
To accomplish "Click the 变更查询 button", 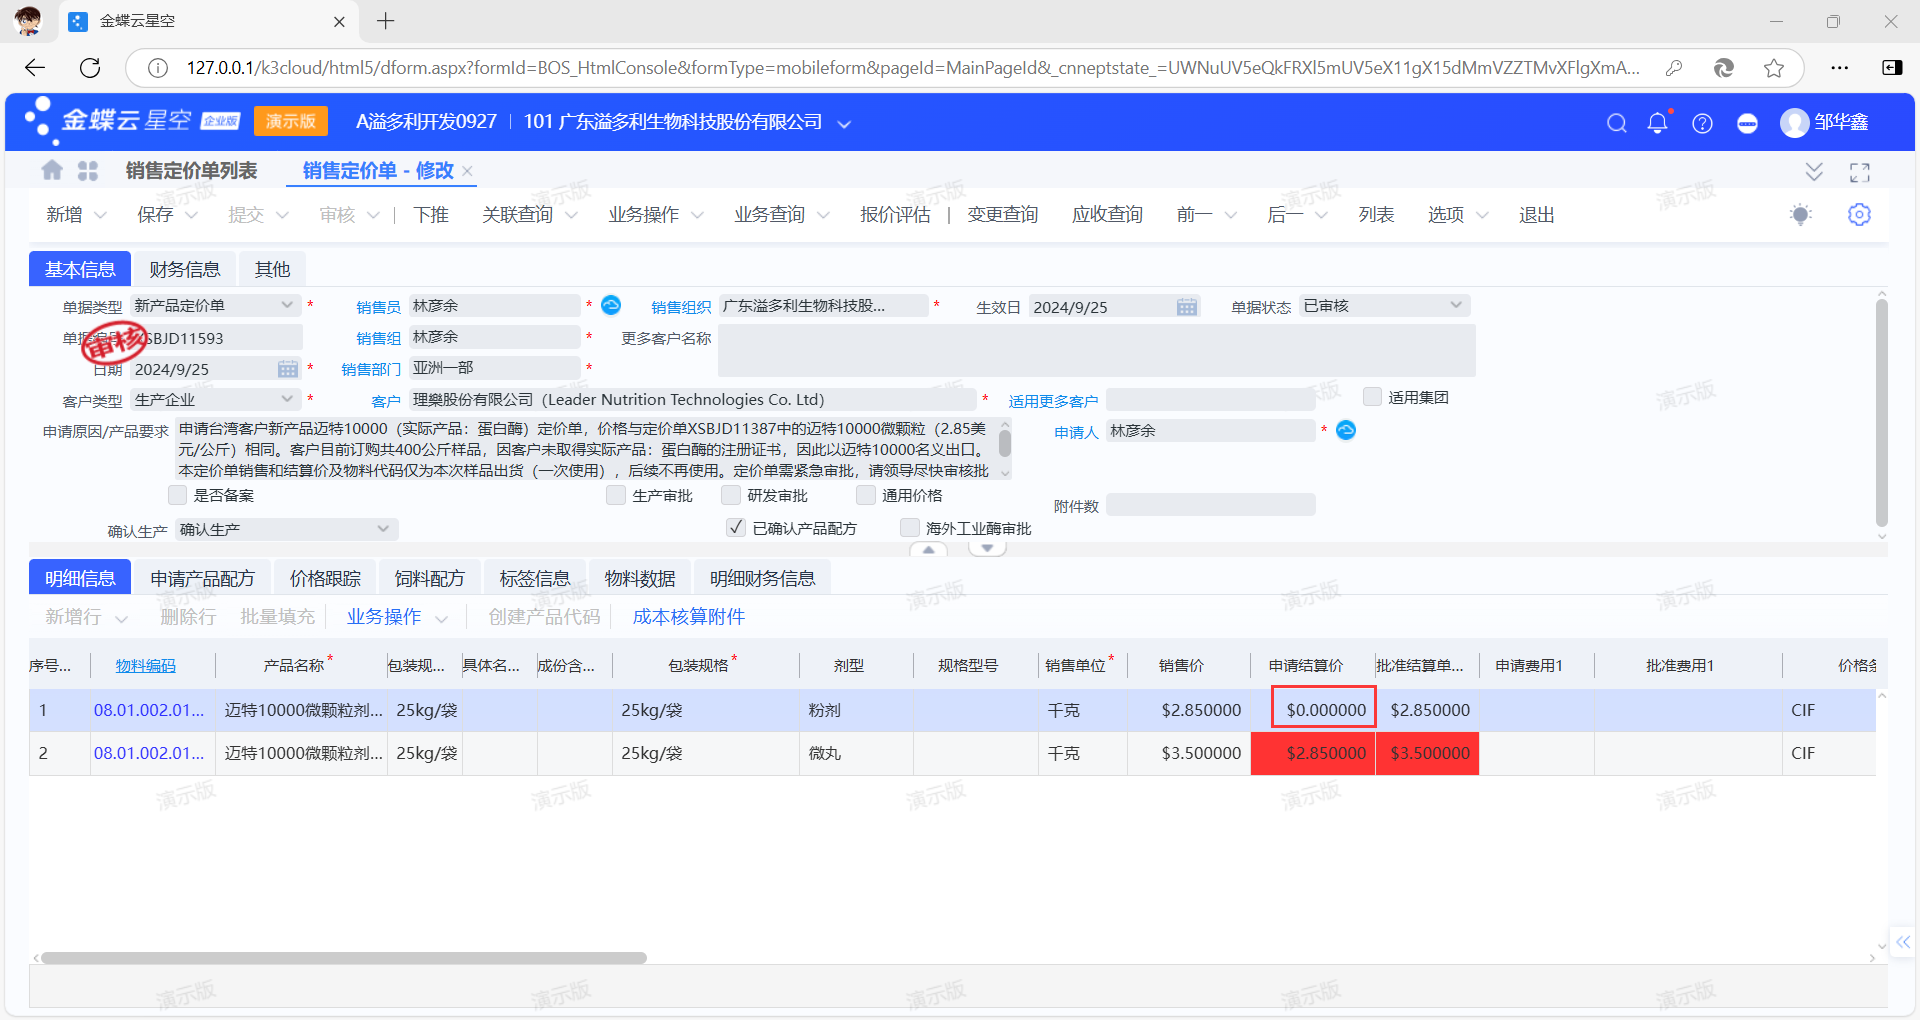I will pyautogui.click(x=1002, y=215).
